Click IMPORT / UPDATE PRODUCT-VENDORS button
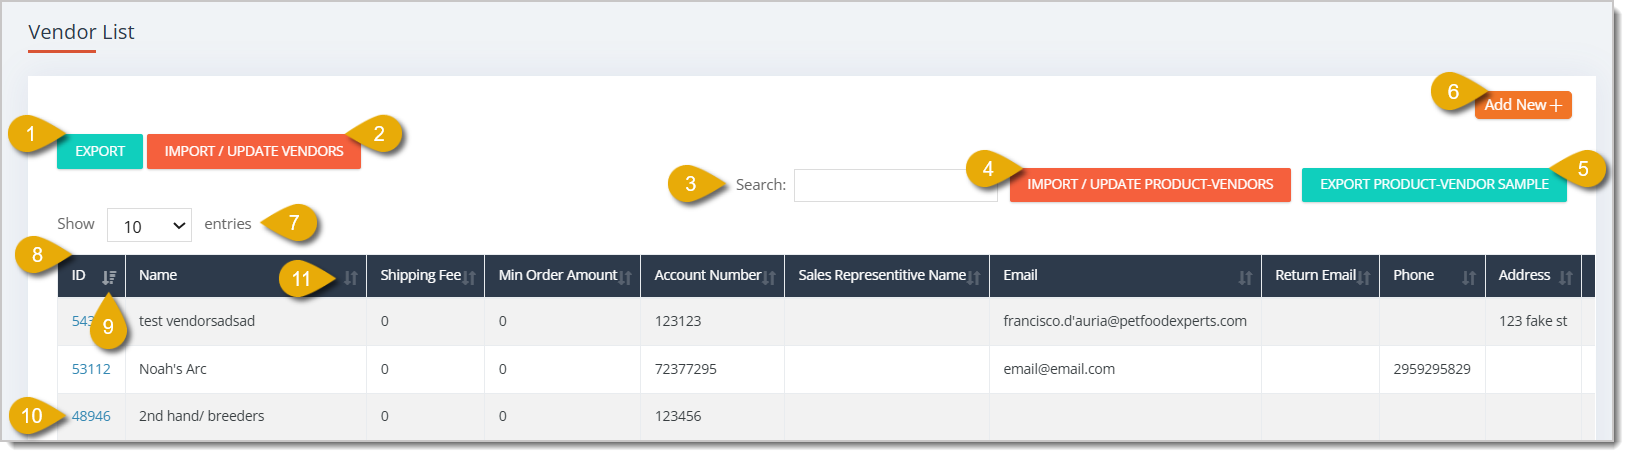Image resolution: width=1629 pixels, height=457 pixels. point(1150,184)
